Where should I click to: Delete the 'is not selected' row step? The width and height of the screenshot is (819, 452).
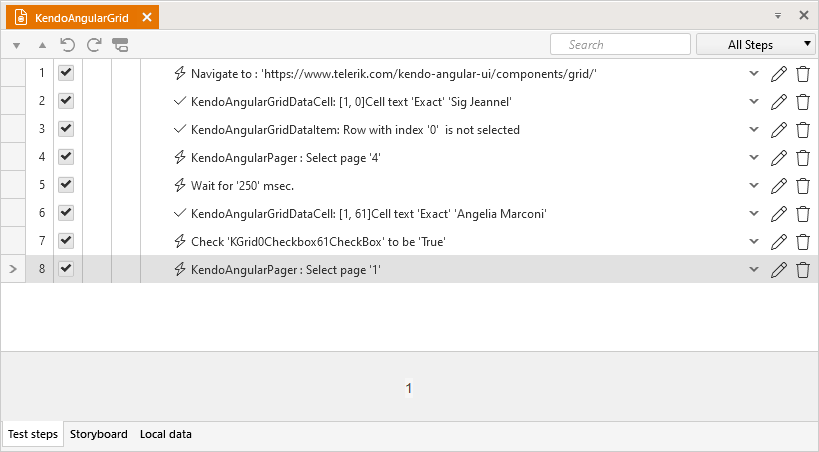[x=803, y=130]
